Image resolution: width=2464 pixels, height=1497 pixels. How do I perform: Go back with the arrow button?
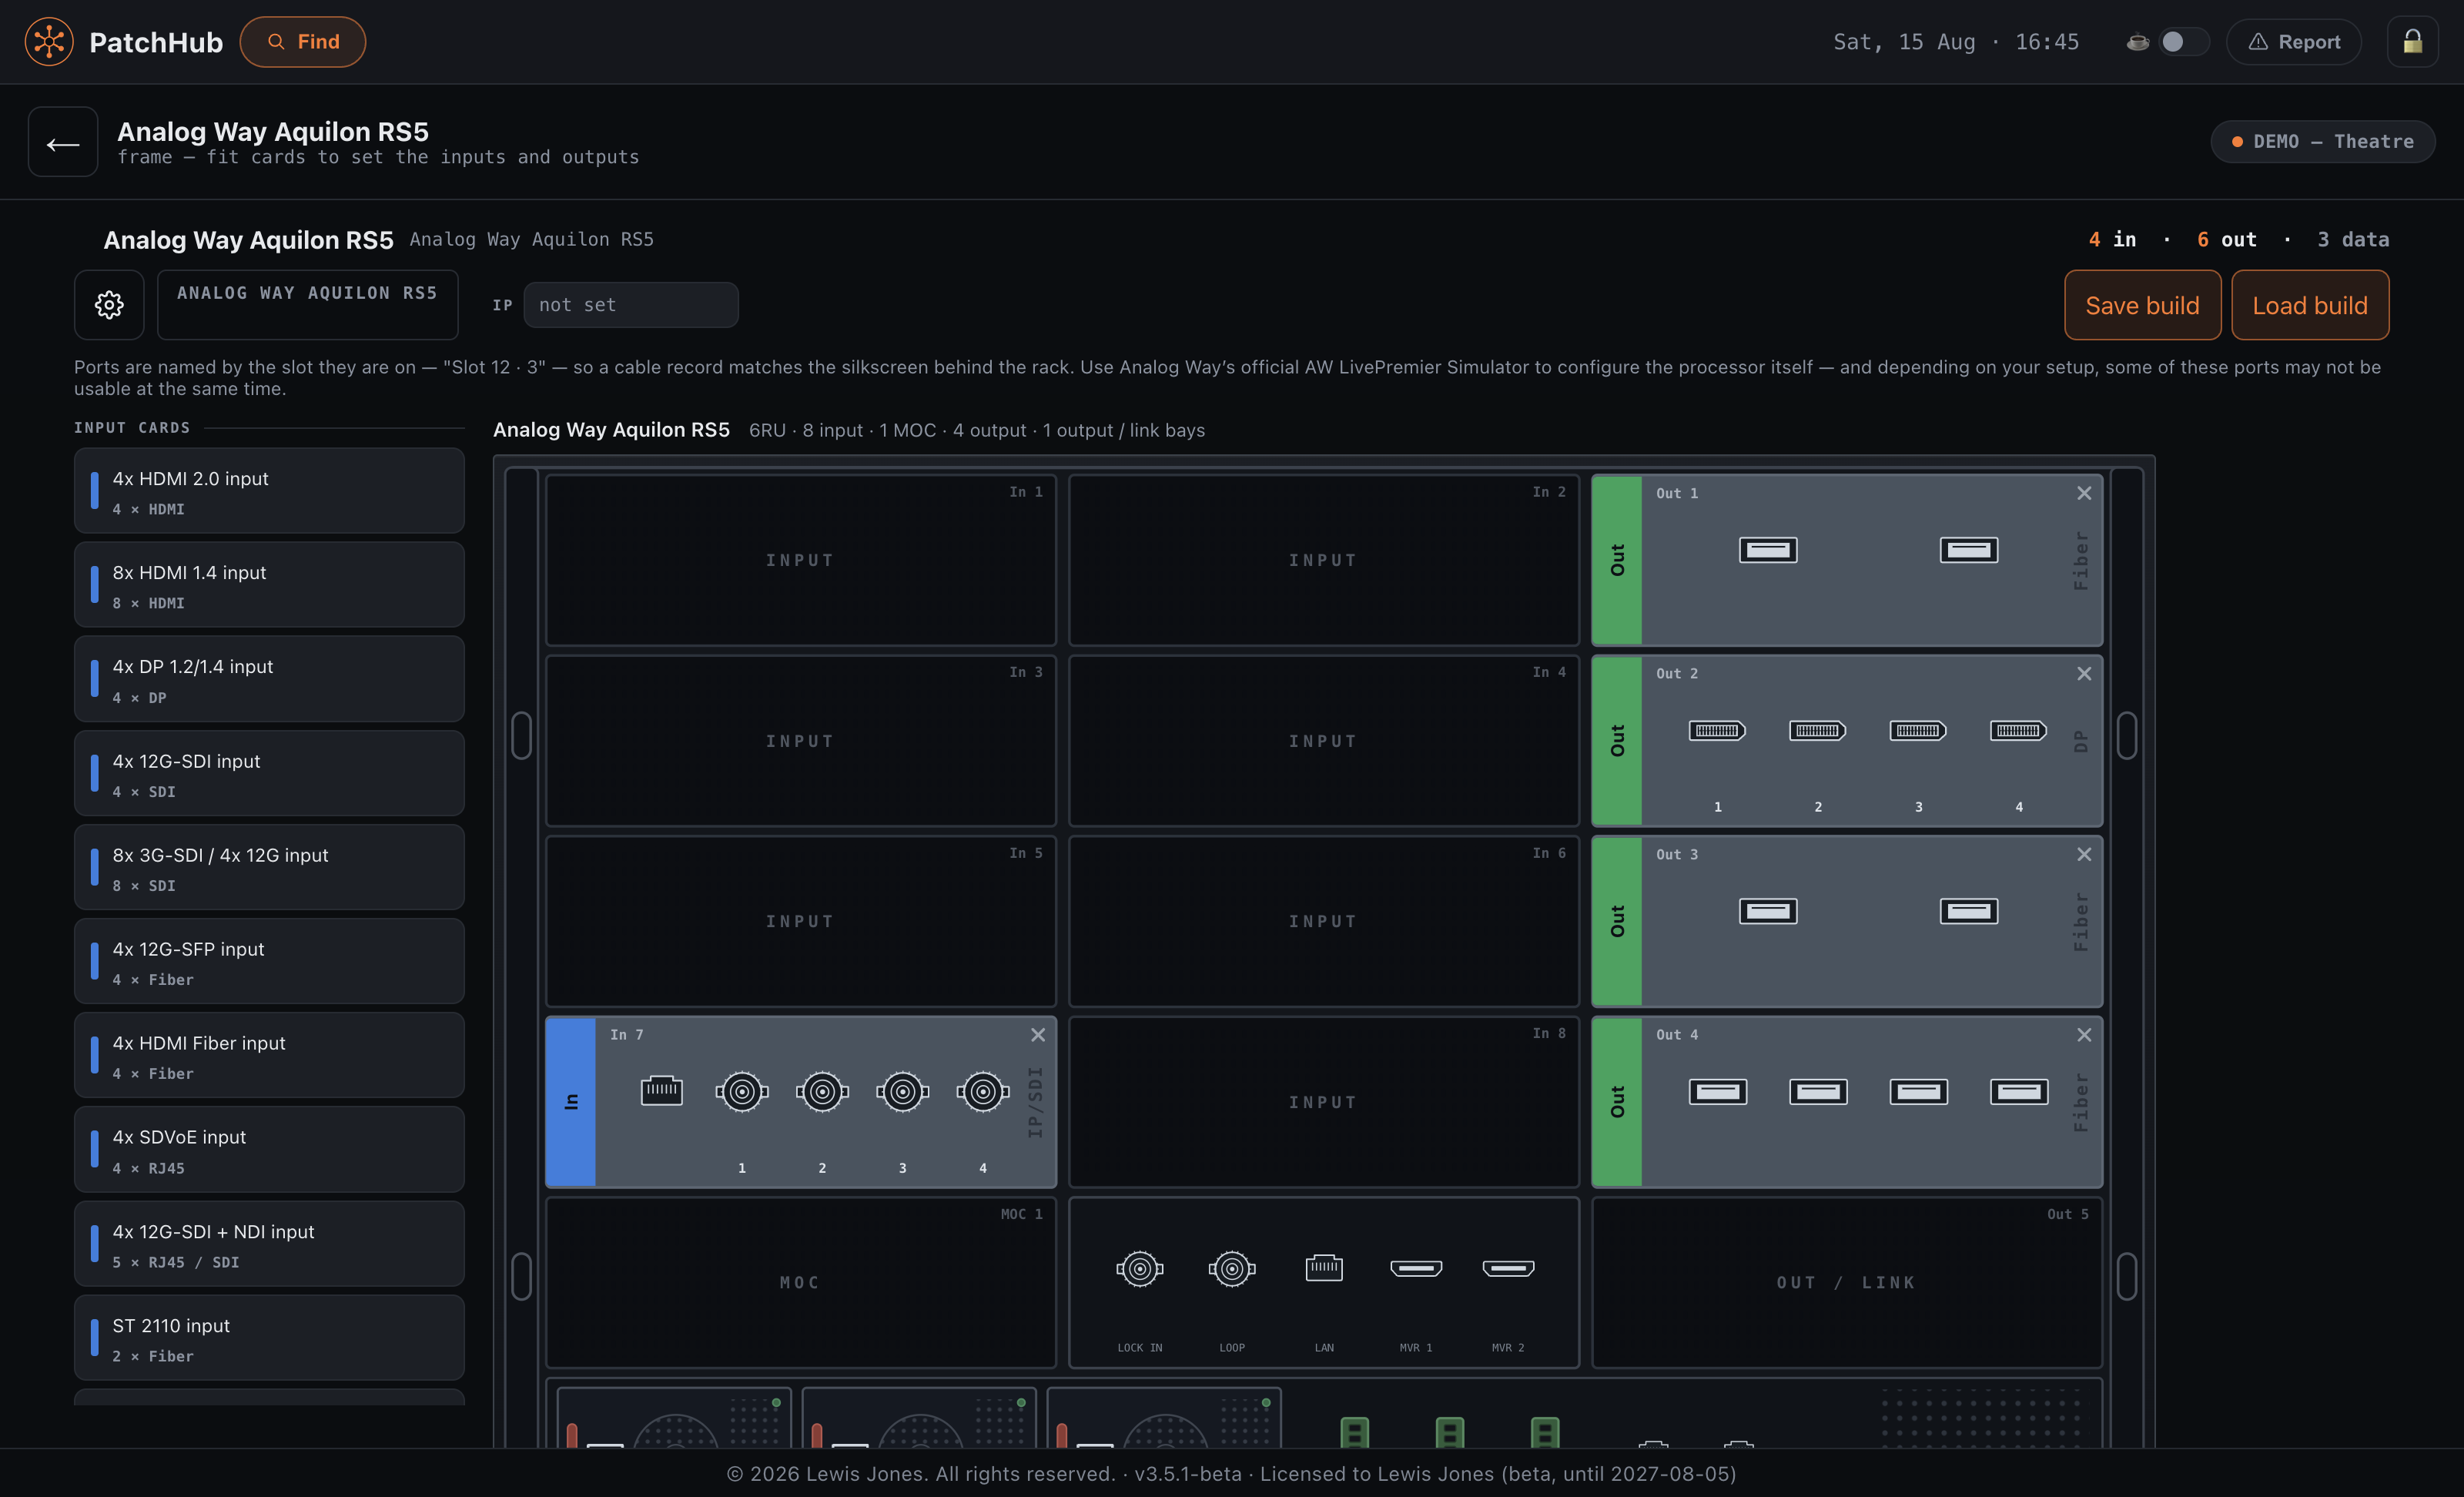coord(63,142)
